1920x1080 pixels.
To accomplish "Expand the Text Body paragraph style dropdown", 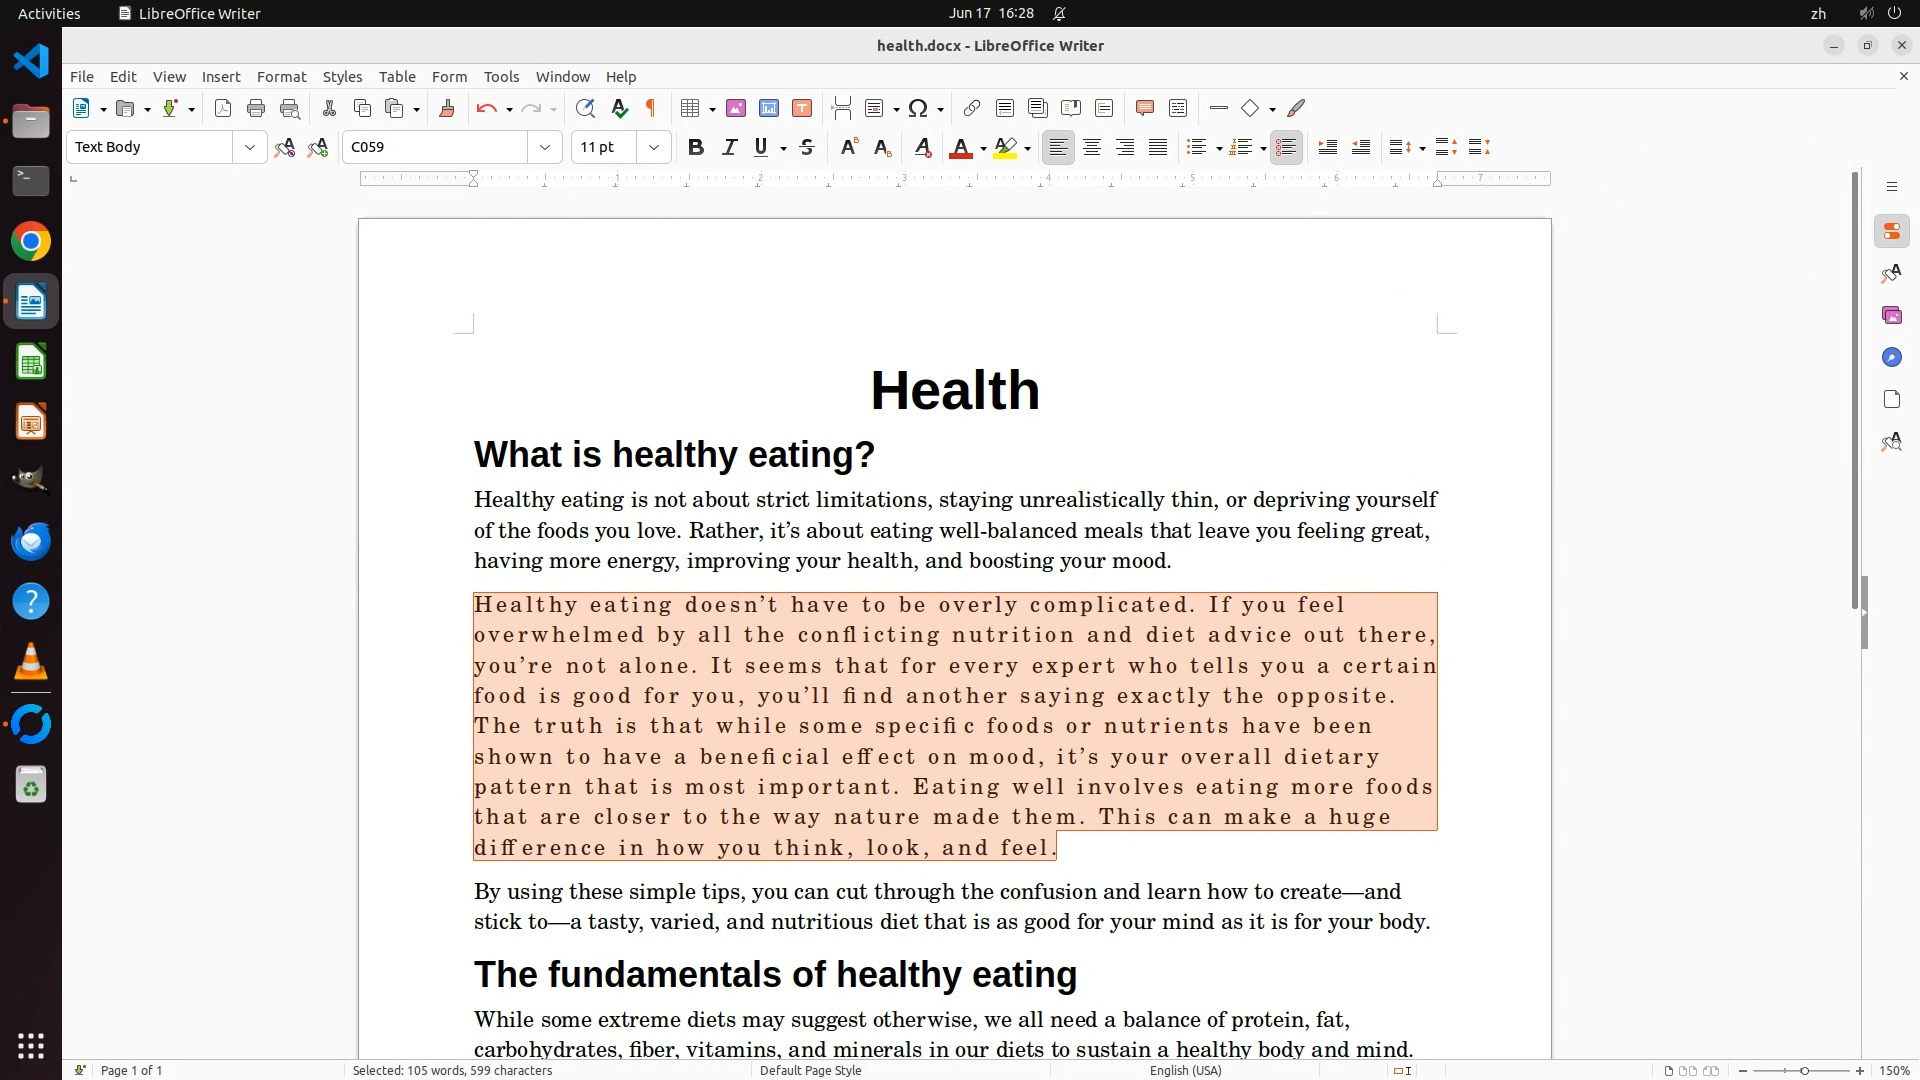I will [249, 147].
